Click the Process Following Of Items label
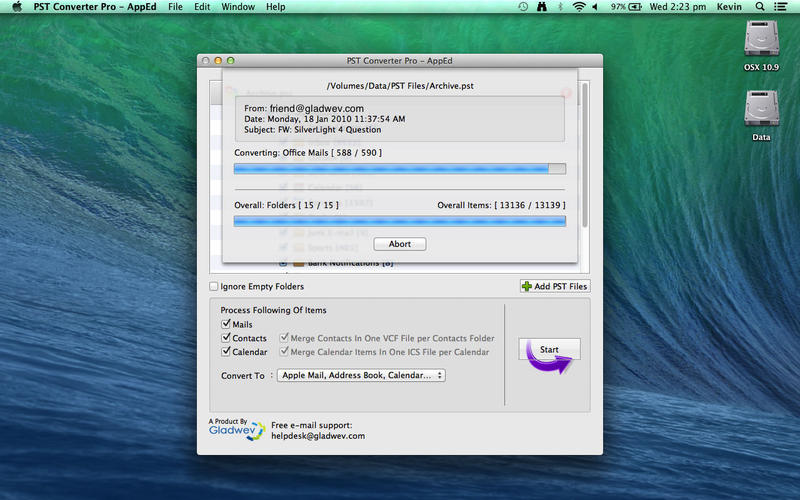 point(273,310)
